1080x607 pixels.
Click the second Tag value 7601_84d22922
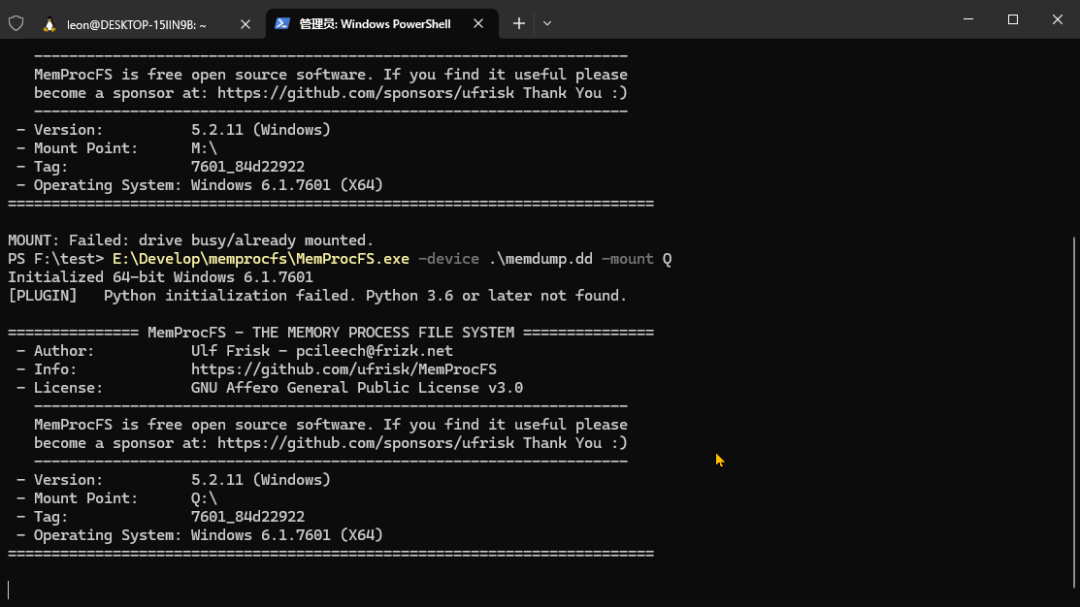tap(248, 517)
